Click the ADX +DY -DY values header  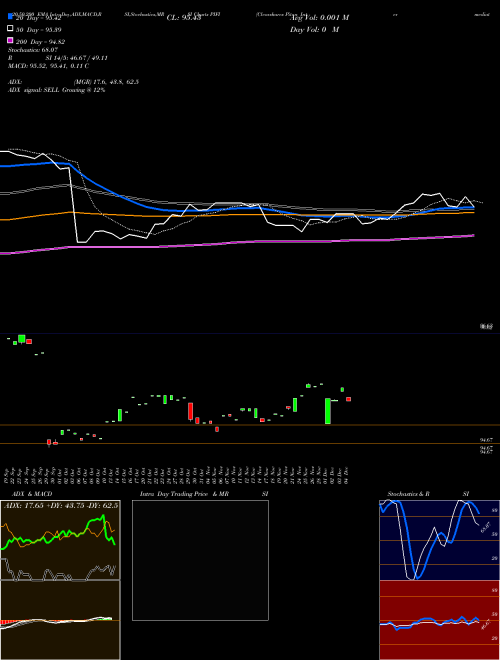(x=61, y=505)
